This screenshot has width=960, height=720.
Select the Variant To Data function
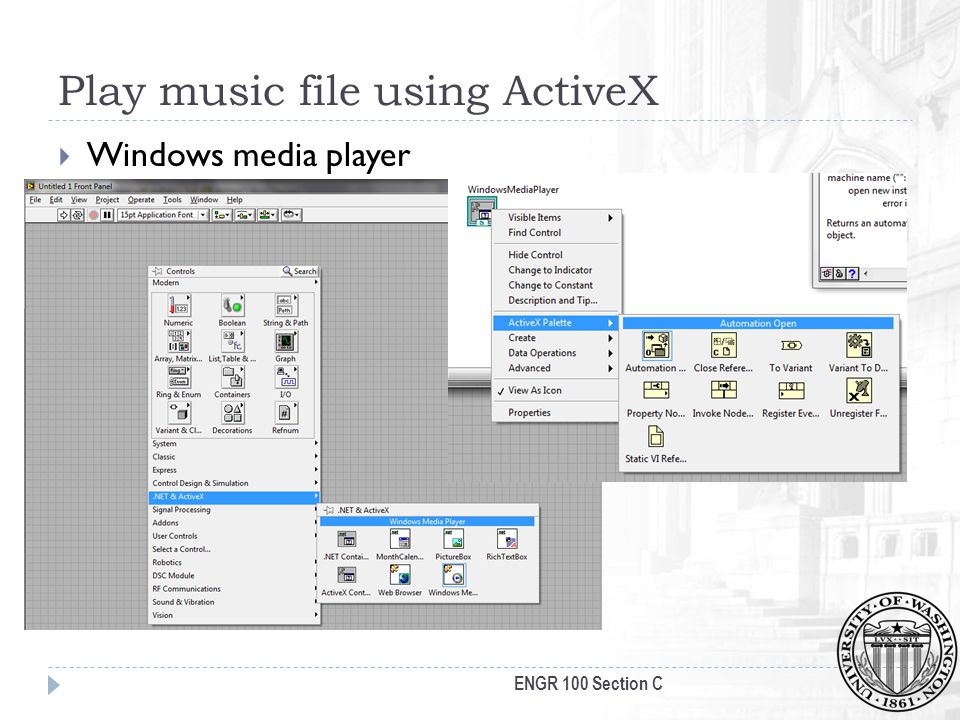858,345
